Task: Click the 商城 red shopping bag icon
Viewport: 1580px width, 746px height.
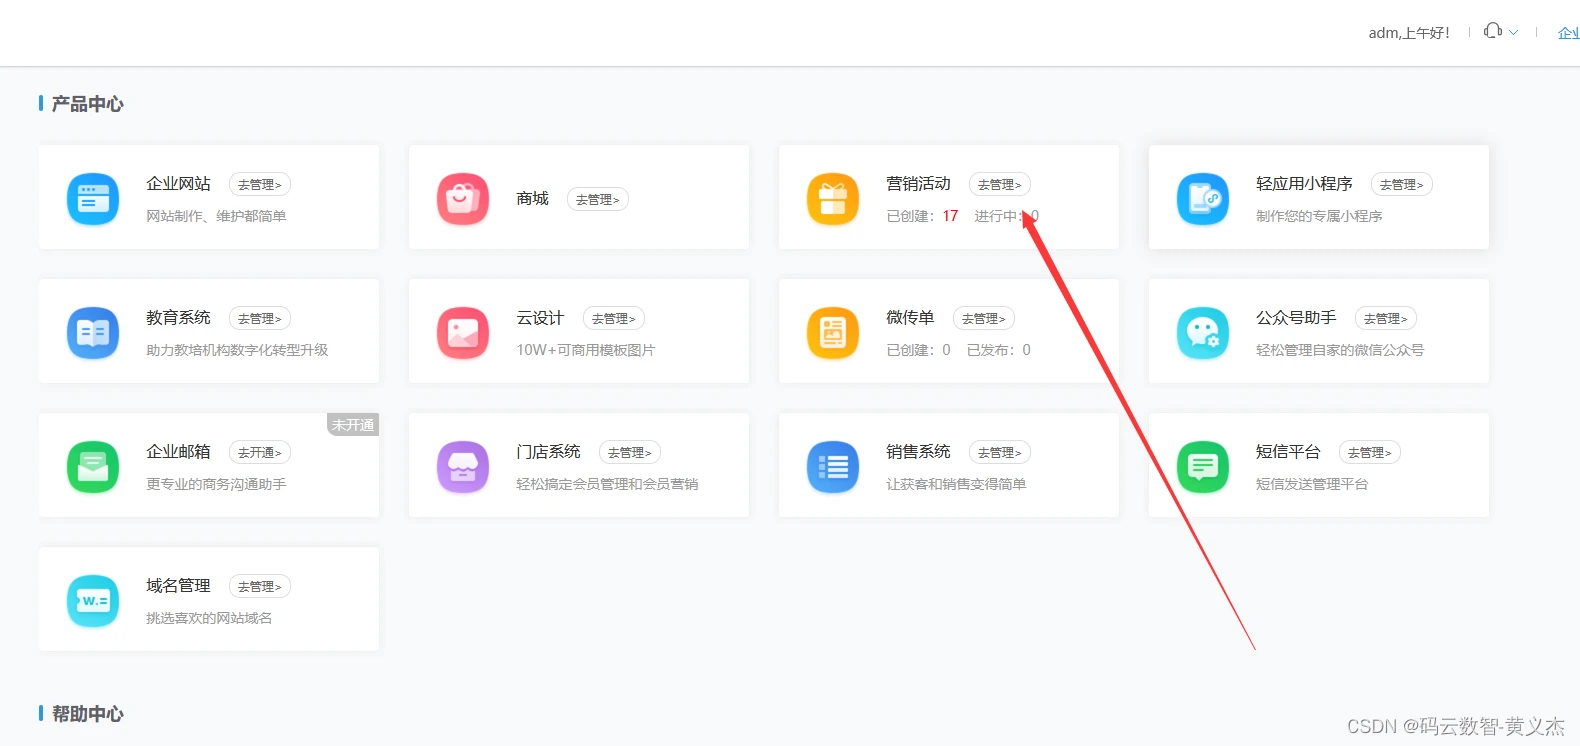Action: 463,199
